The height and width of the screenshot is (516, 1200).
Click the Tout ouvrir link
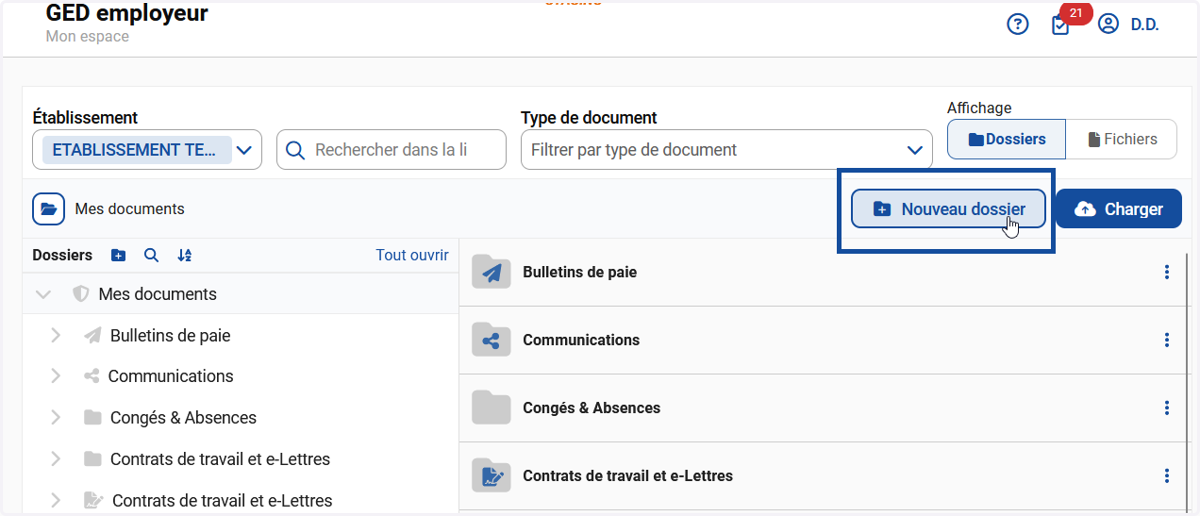412,255
